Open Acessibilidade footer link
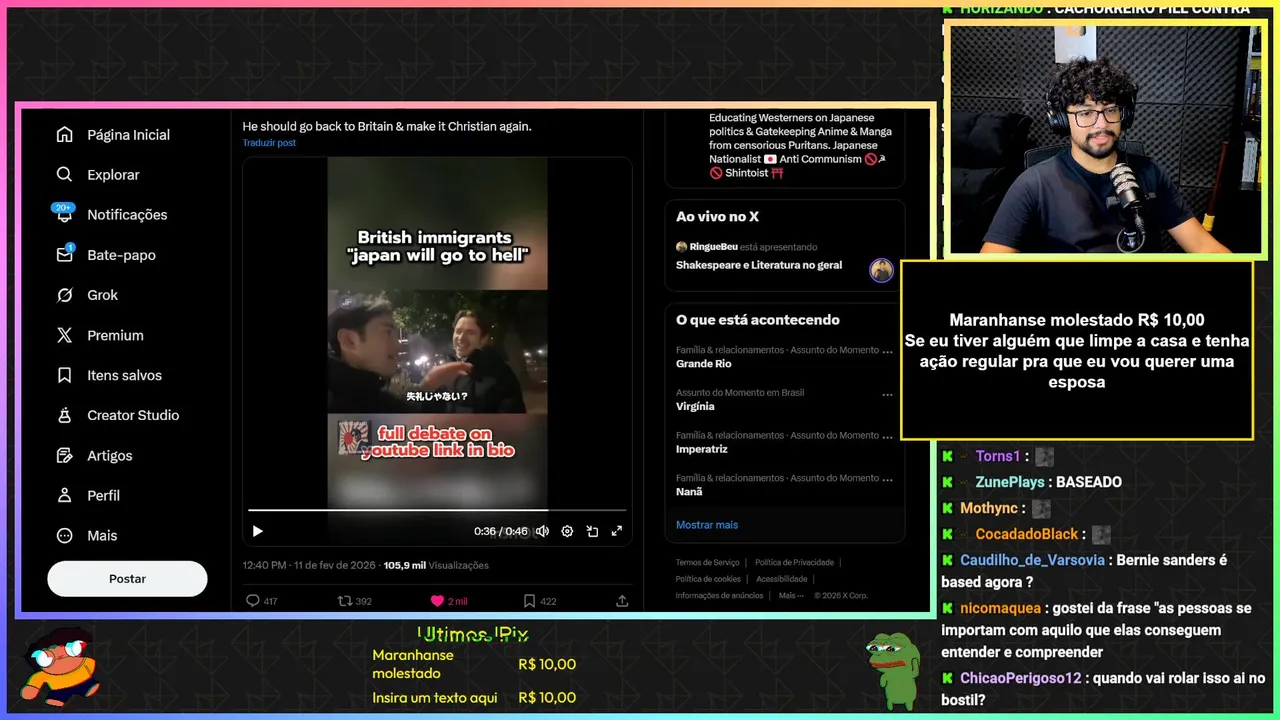Viewport: 1280px width, 720px height. coord(782,579)
